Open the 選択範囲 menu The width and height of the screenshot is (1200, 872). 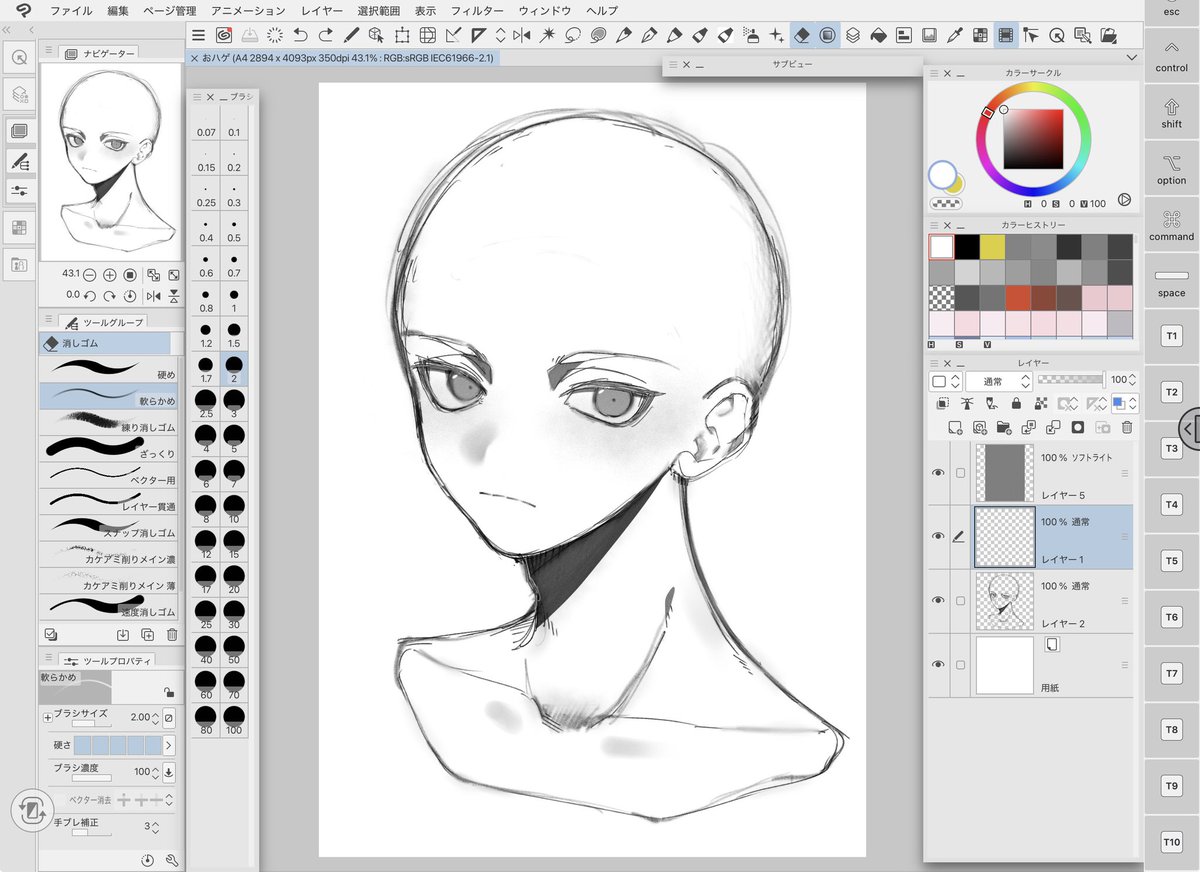point(379,10)
